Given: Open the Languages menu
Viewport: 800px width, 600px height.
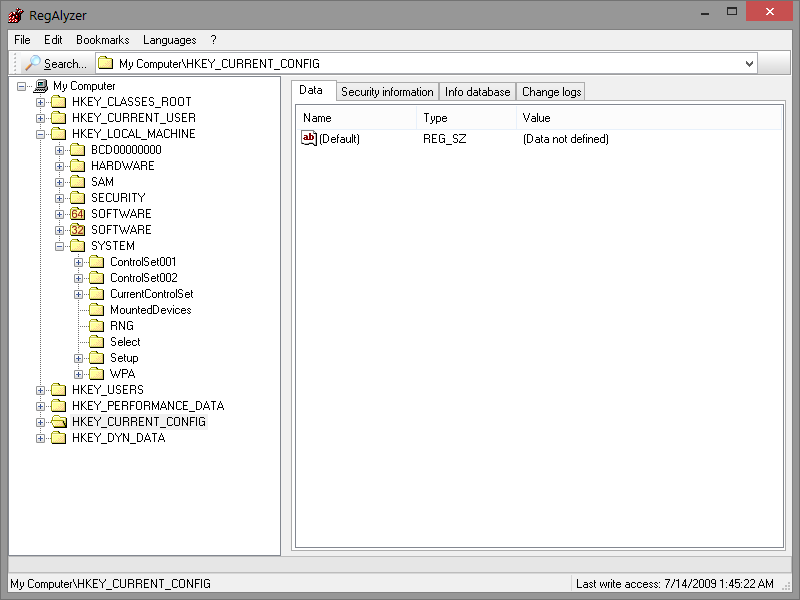Looking at the screenshot, I should (169, 40).
